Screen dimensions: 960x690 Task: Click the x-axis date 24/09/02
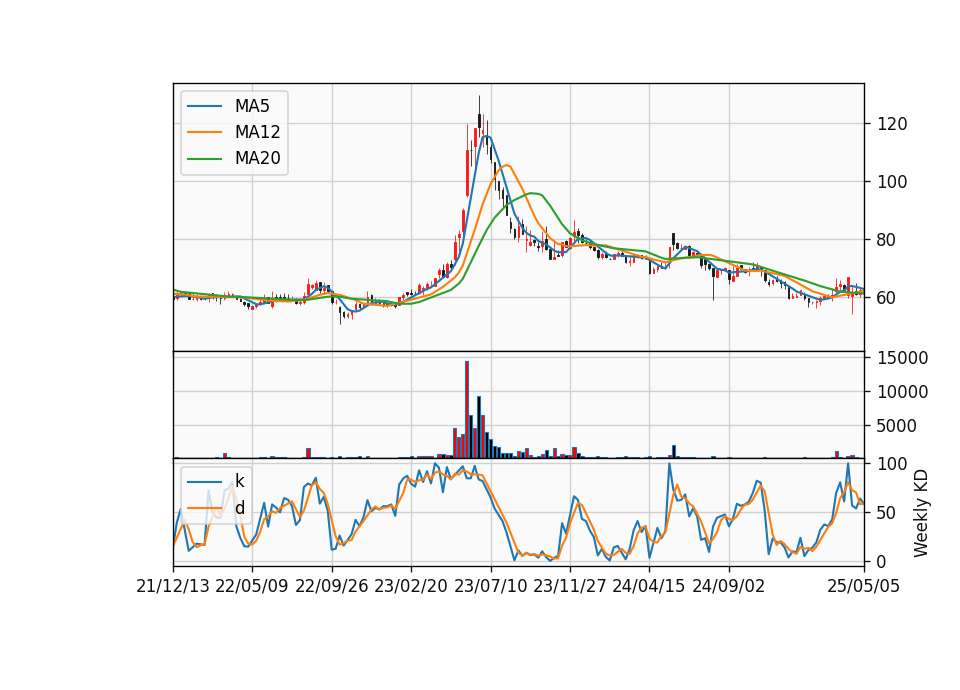(x=729, y=586)
